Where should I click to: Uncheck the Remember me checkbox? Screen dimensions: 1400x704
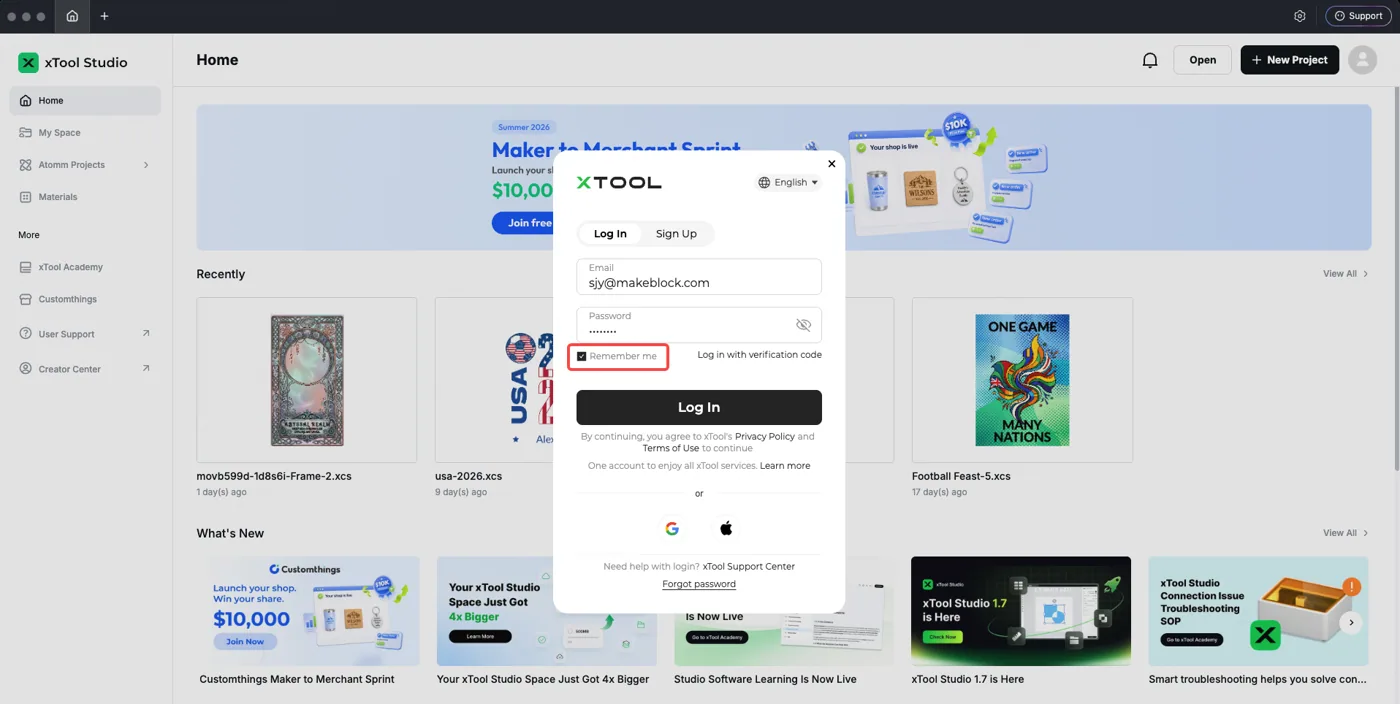pos(582,356)
